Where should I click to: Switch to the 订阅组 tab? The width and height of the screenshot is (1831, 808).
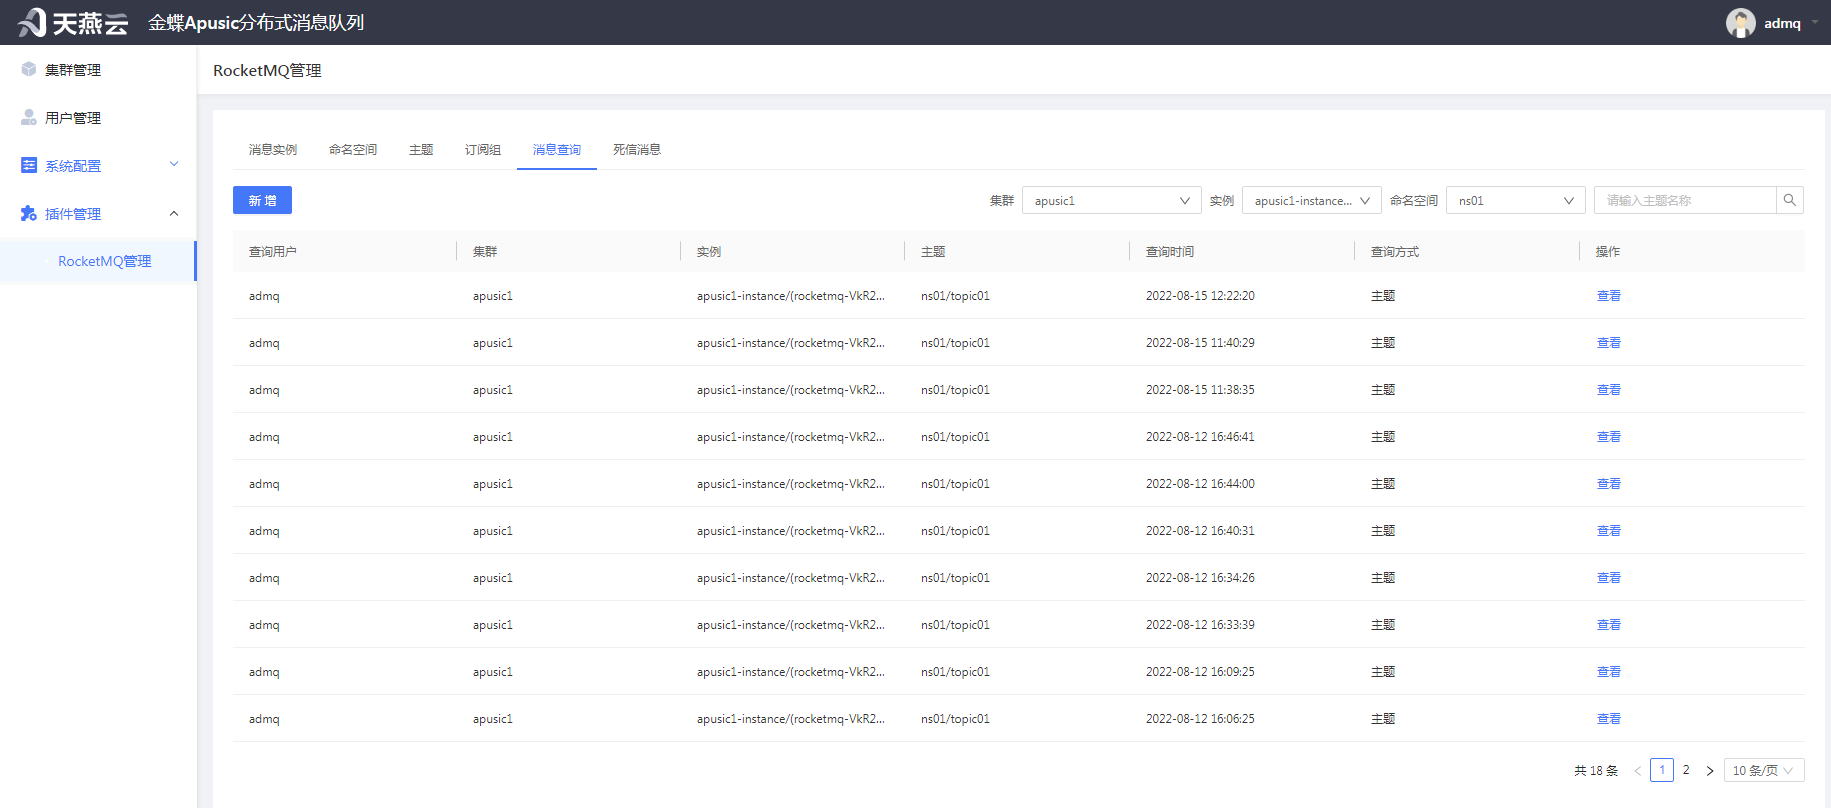click(483, 149)
